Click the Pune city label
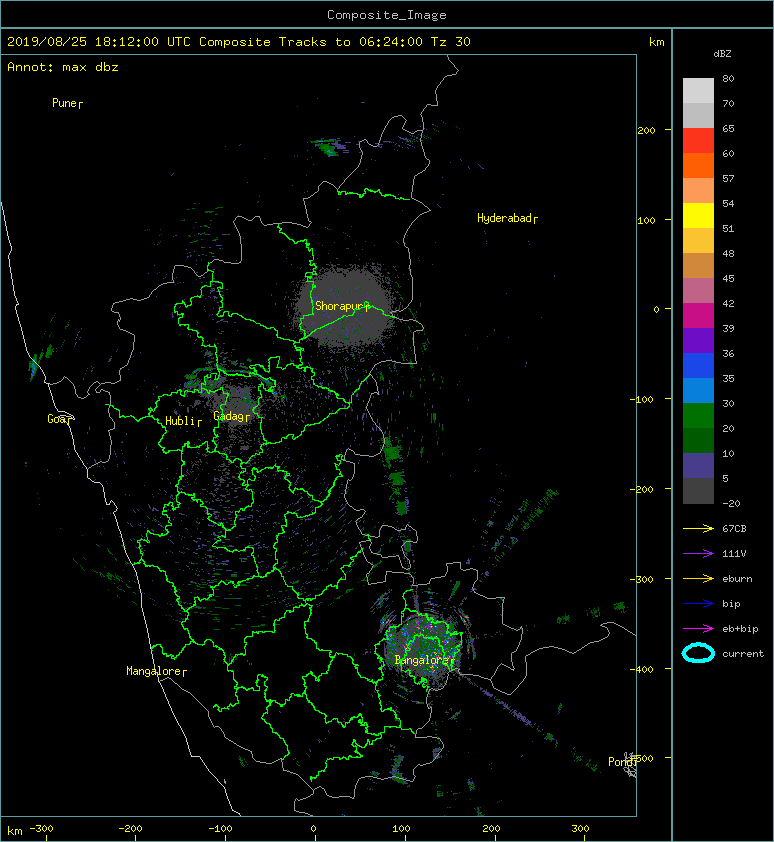Viewport: 774px width, 842px height. coord(67,103)
